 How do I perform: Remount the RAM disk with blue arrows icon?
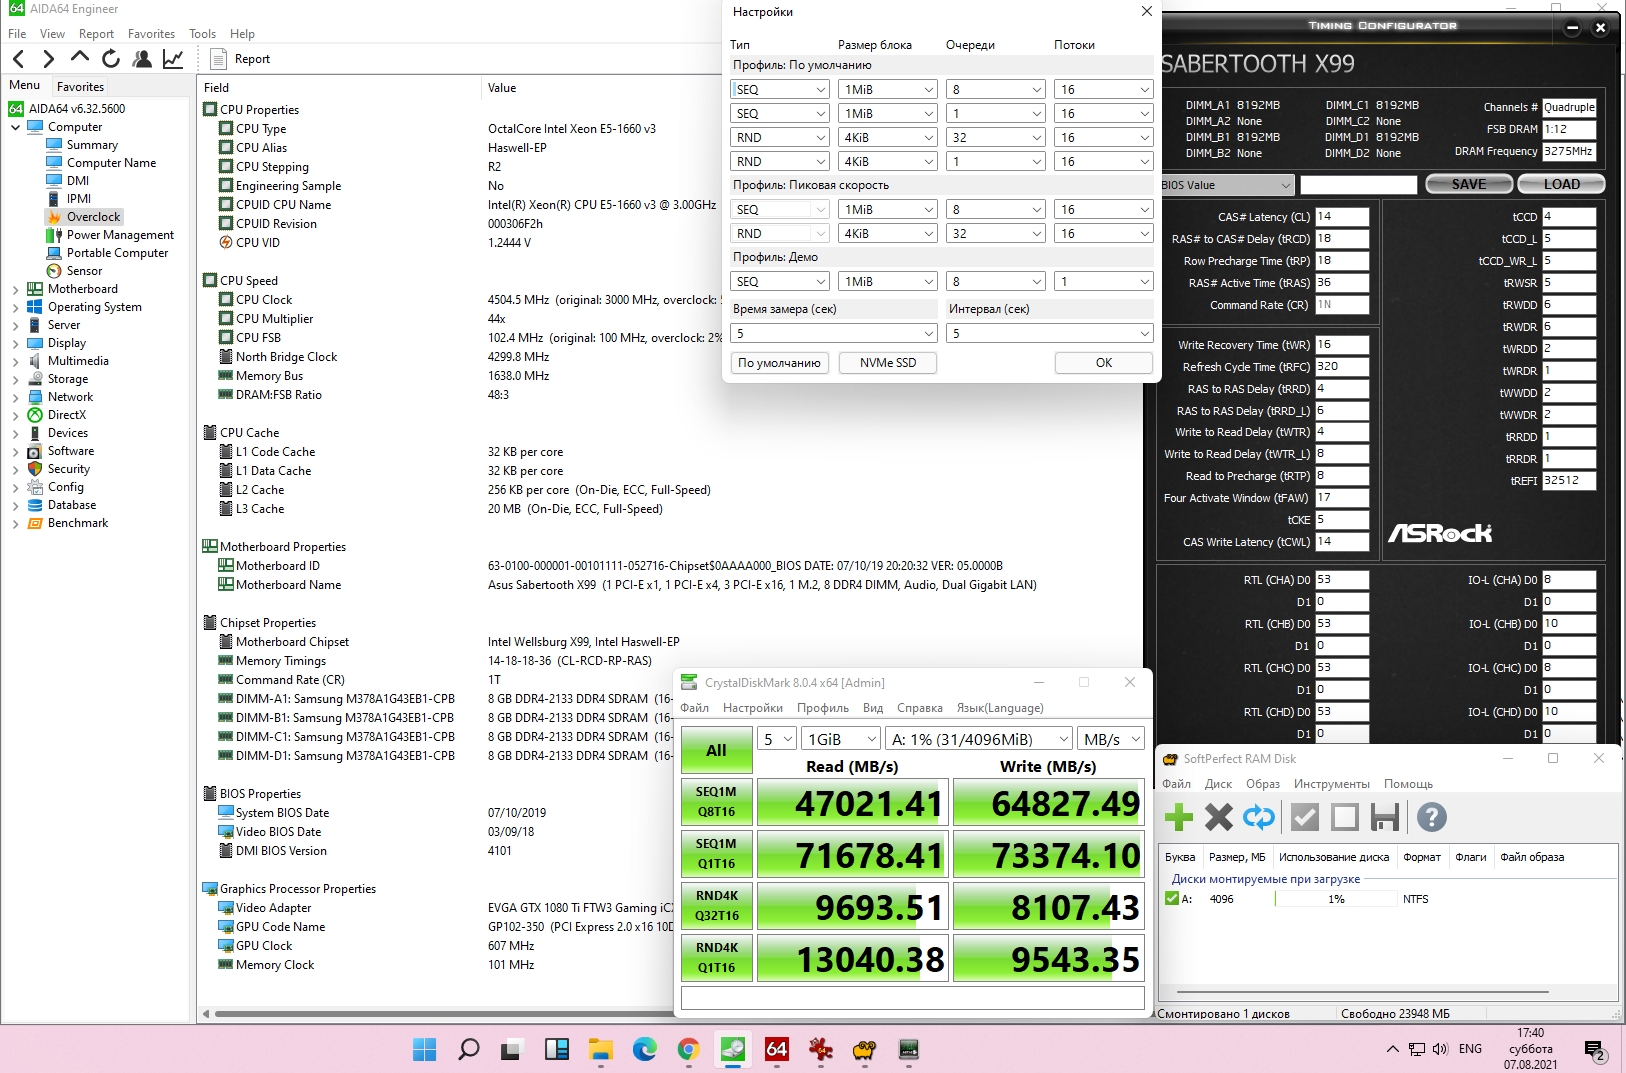pyautogui.click(x=1259, y=818)
